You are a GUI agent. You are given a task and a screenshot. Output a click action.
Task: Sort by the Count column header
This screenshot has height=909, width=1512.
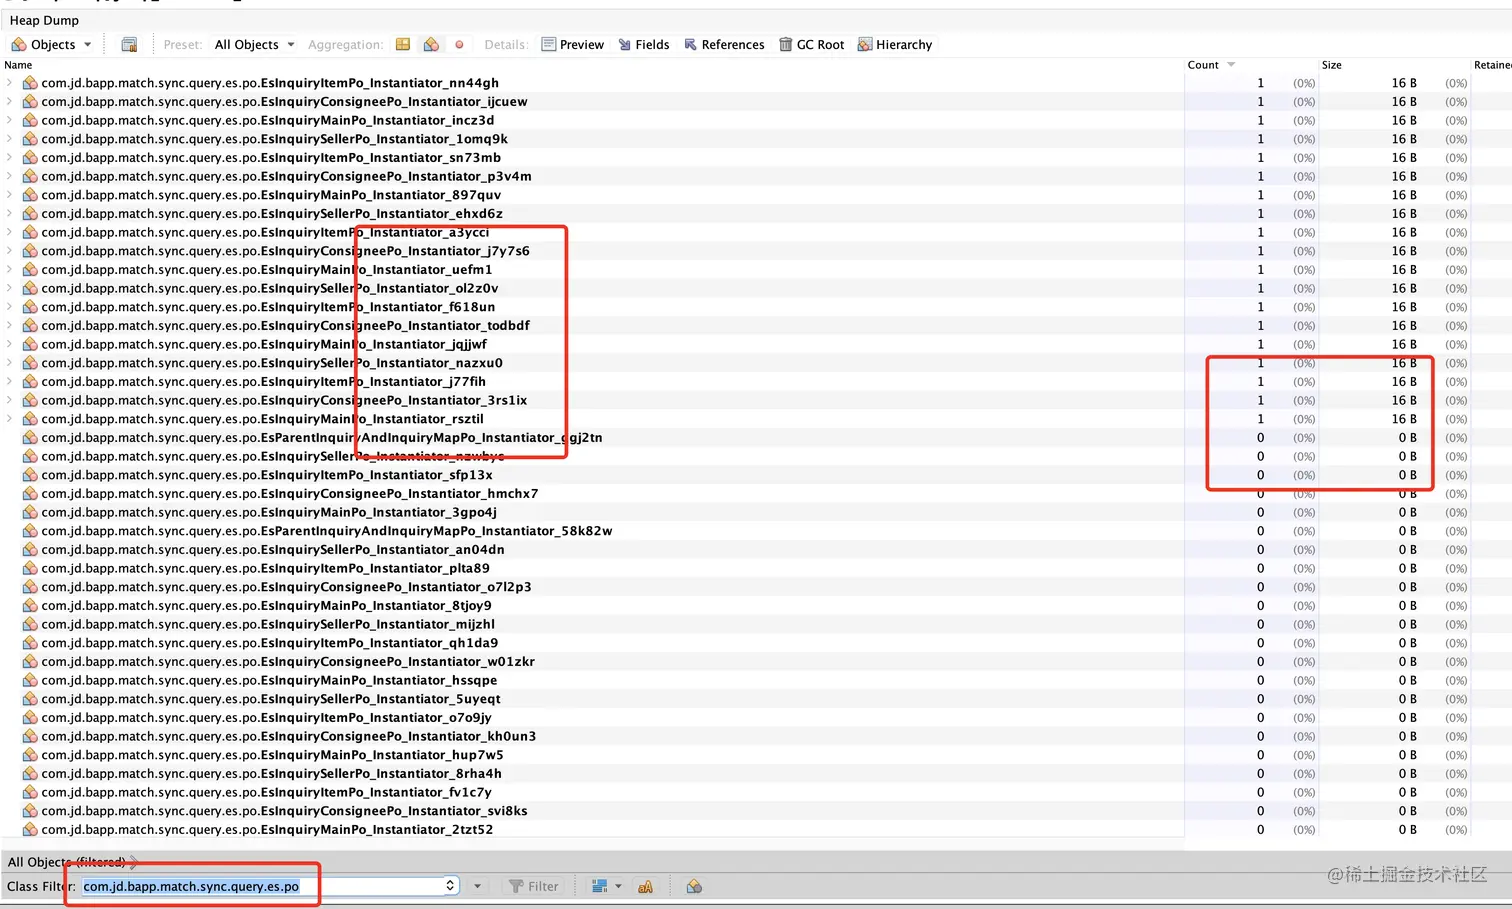pyautogui.click(x=1203, y=65)
